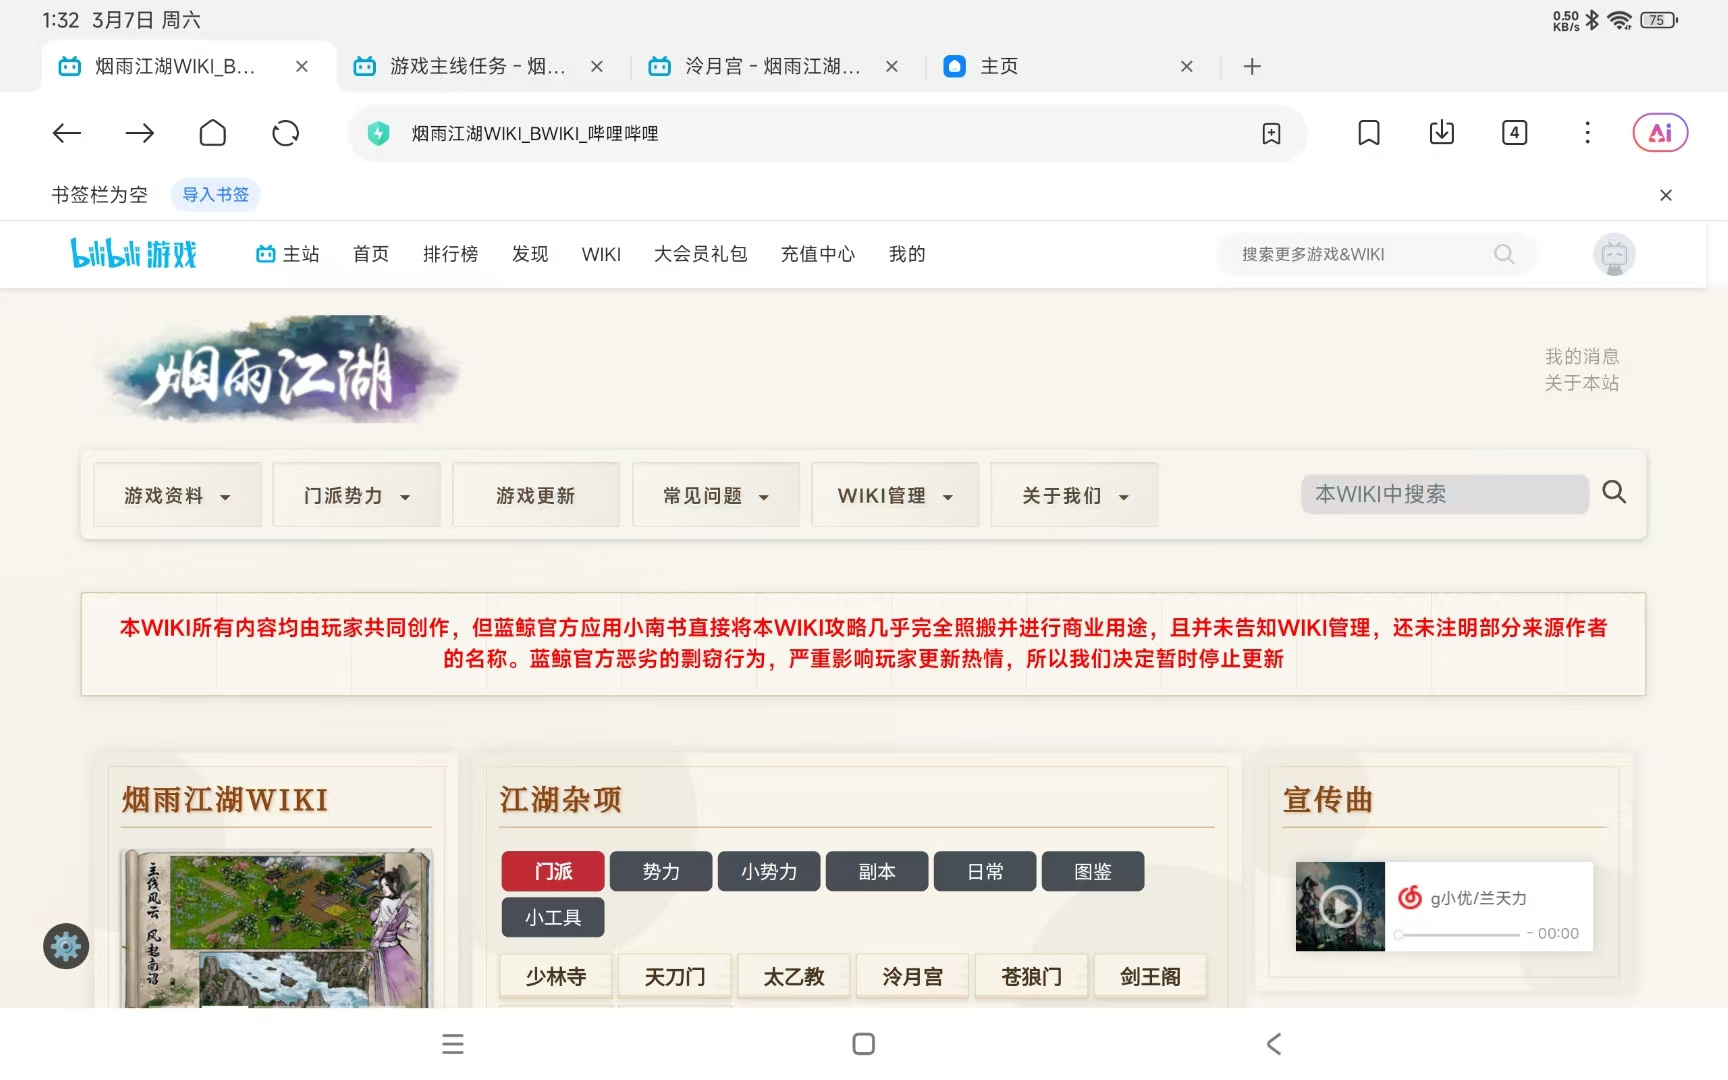Open the AI assistant button

pos(1660,133)
